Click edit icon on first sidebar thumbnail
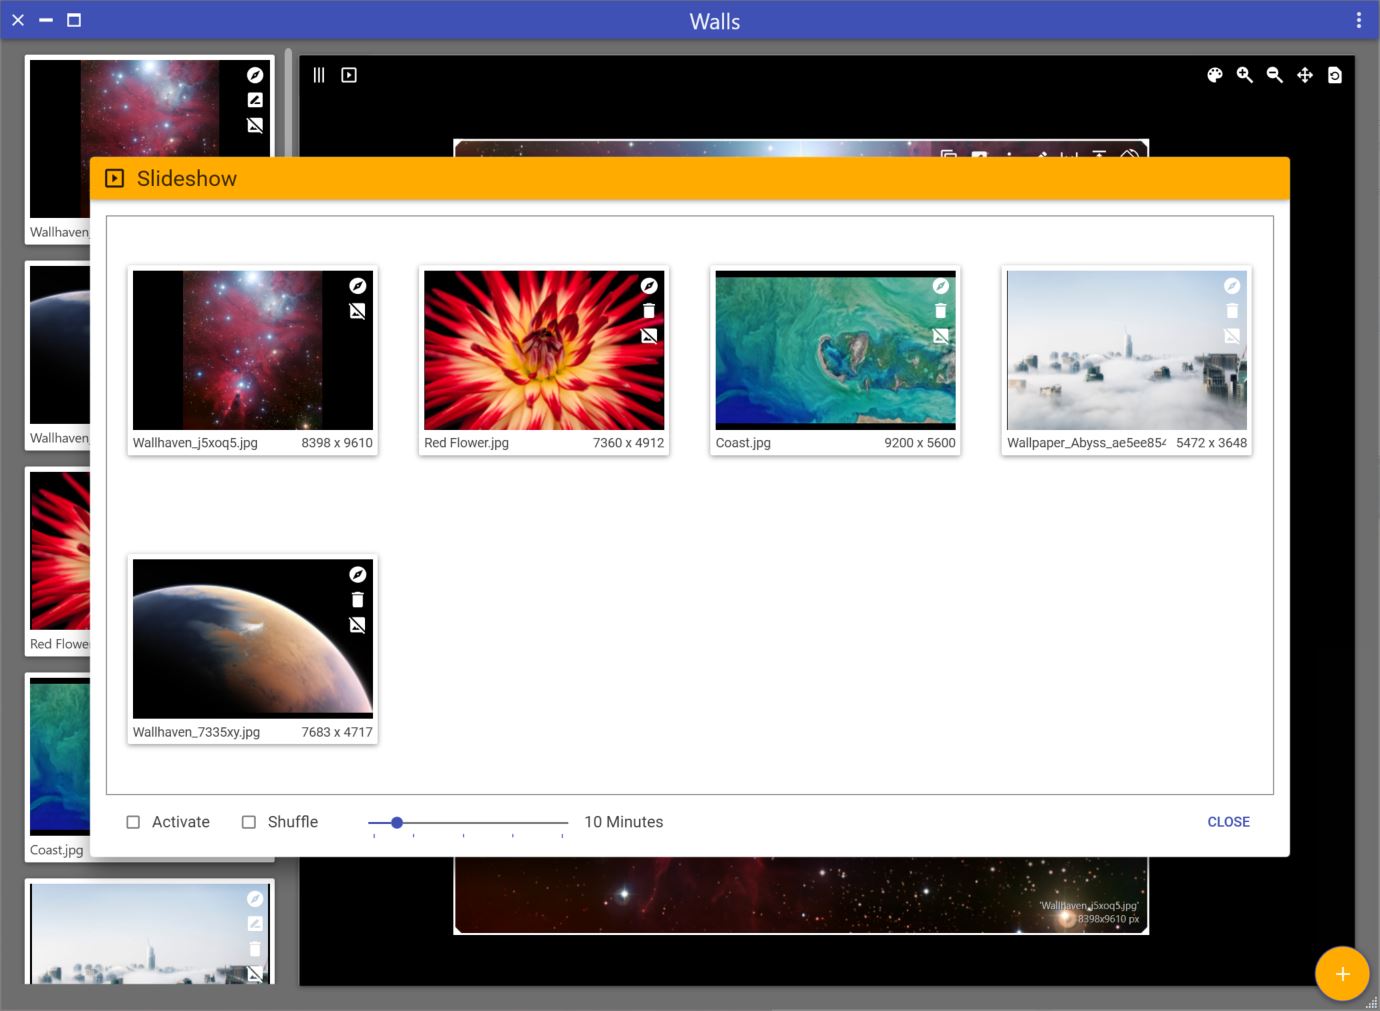 click(255, 100)
